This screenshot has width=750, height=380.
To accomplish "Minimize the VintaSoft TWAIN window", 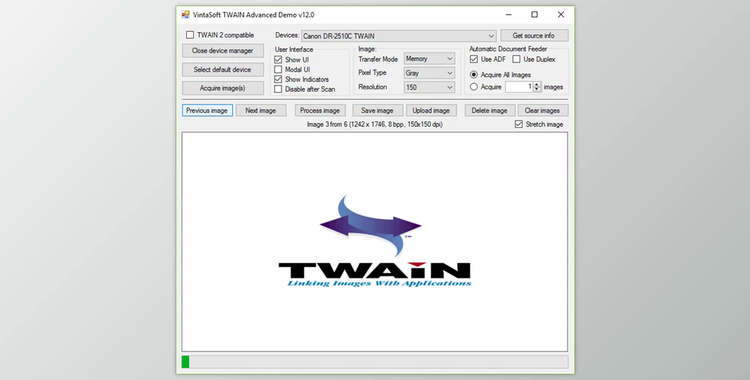I will pos(508,15).
